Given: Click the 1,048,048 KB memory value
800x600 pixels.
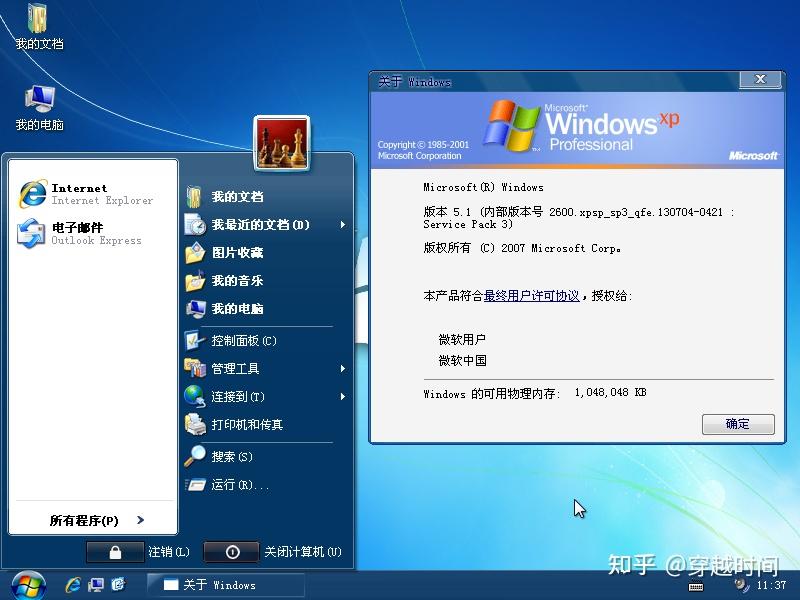Looking at the screenshot, I should (610, 392).
